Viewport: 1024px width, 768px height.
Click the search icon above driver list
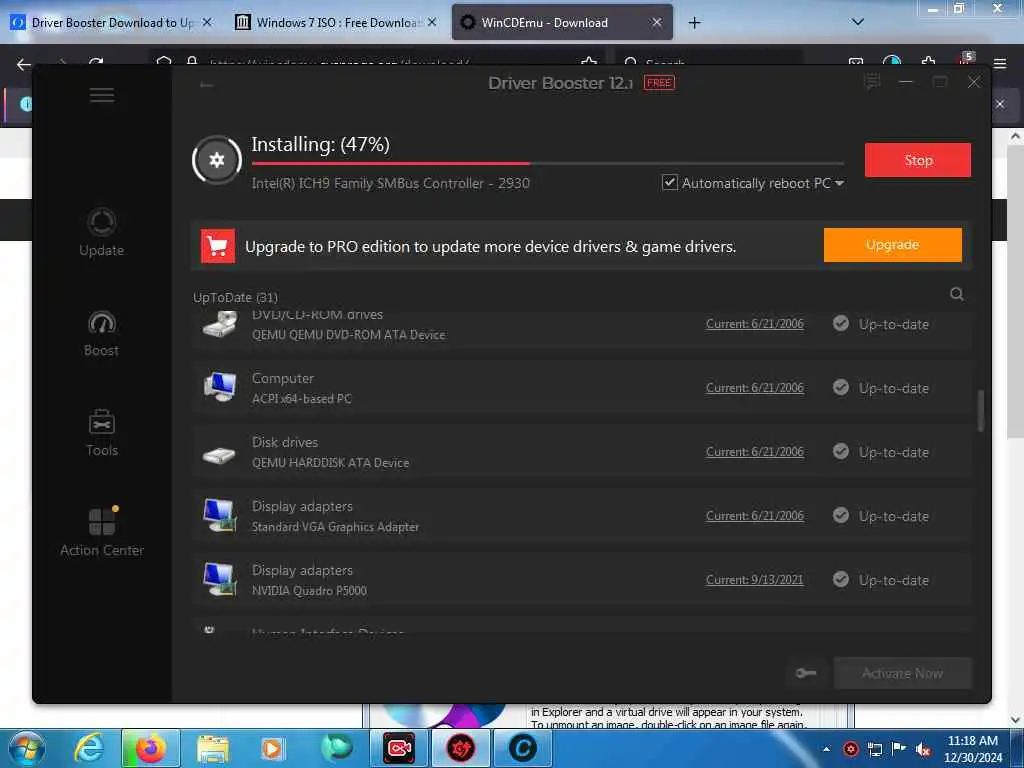[957, 295]
